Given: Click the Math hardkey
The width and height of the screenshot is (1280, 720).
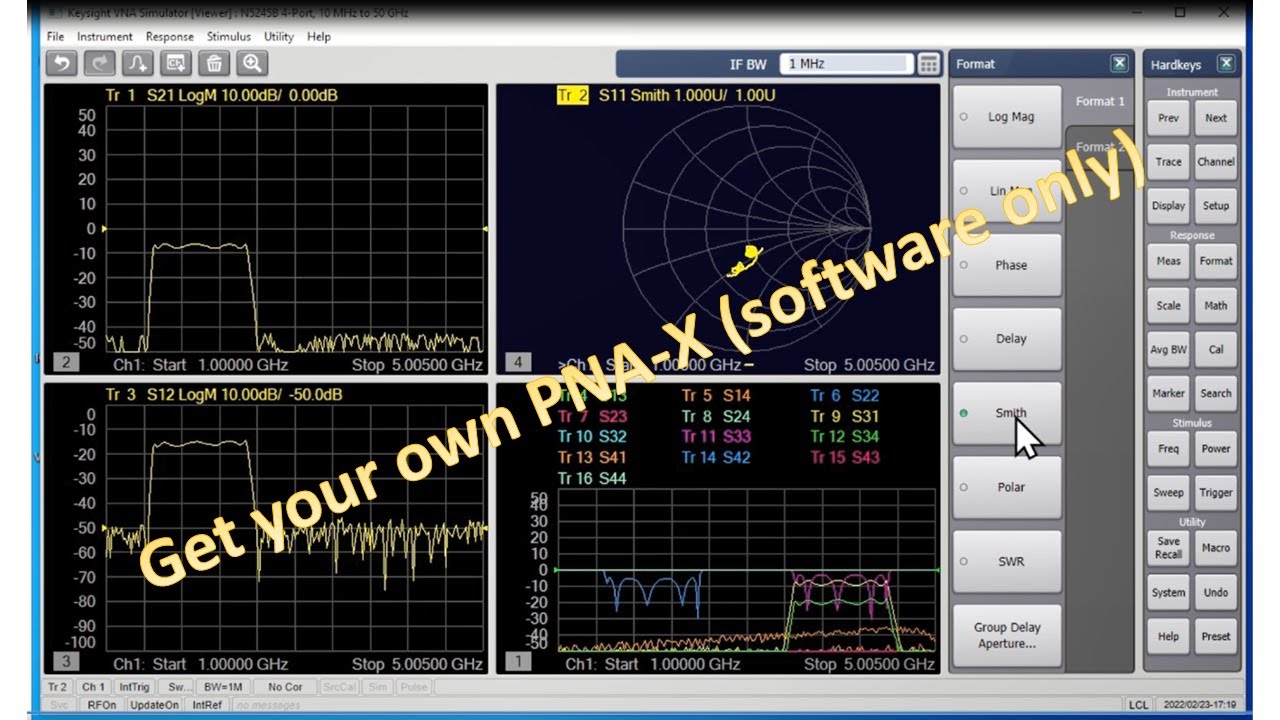Looking at the screenshot, I should (1216, 306).
